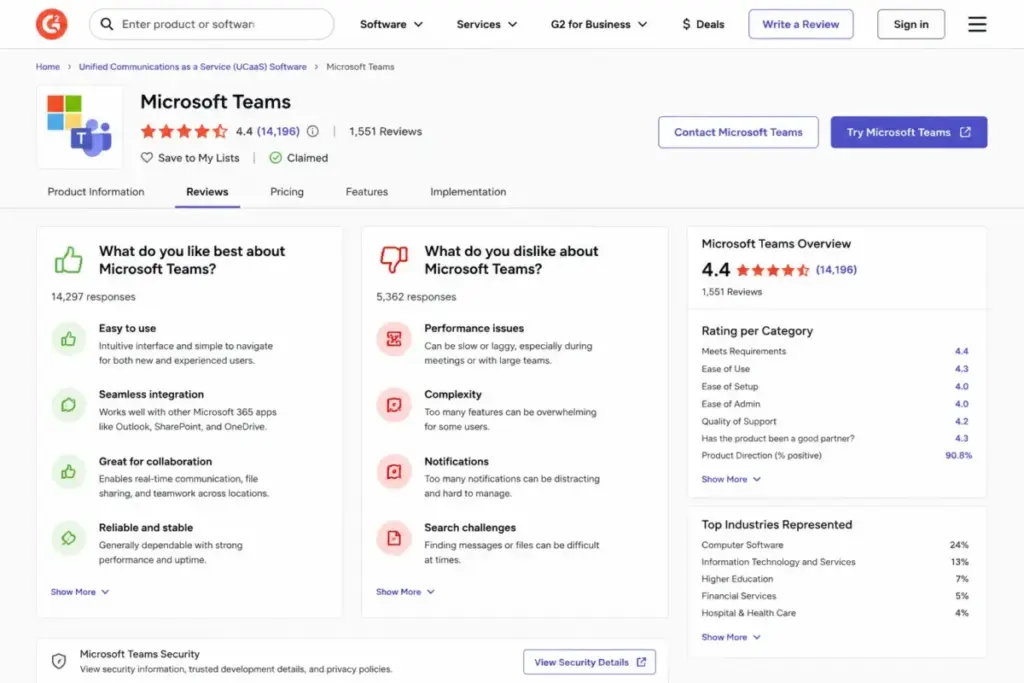Screen dimensions: 1024x683
Task: Expand Show More under Top Industries
Action: [731, 637]
